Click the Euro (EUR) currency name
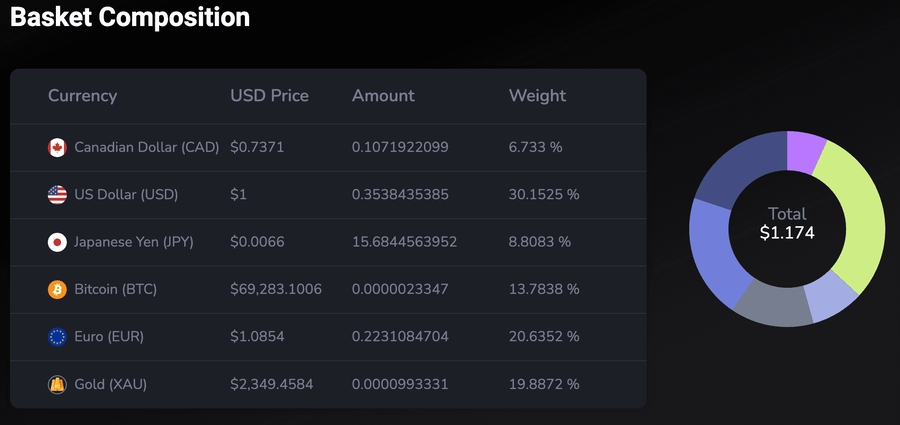Screen dimensions: 900x425 [109, 337]
